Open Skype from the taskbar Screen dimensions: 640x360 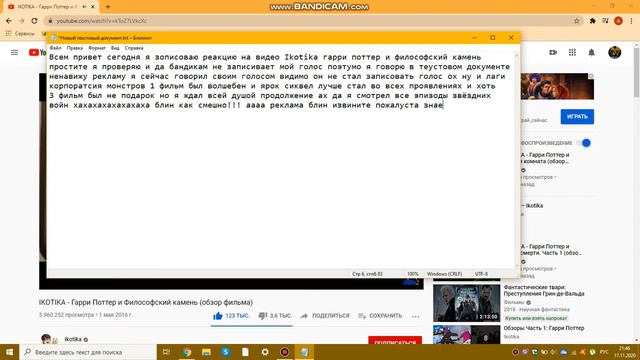click(x=226, y=352)
